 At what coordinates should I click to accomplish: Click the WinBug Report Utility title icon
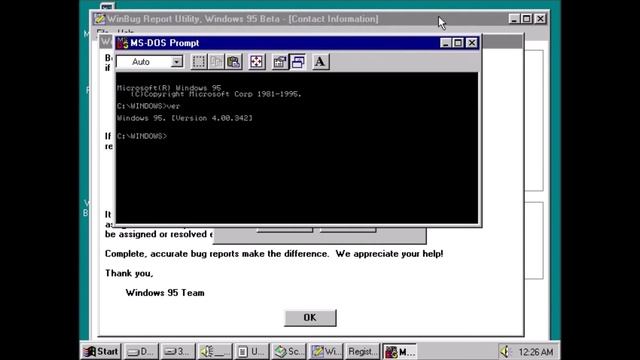pyautogui.click(x=100, y=19)
